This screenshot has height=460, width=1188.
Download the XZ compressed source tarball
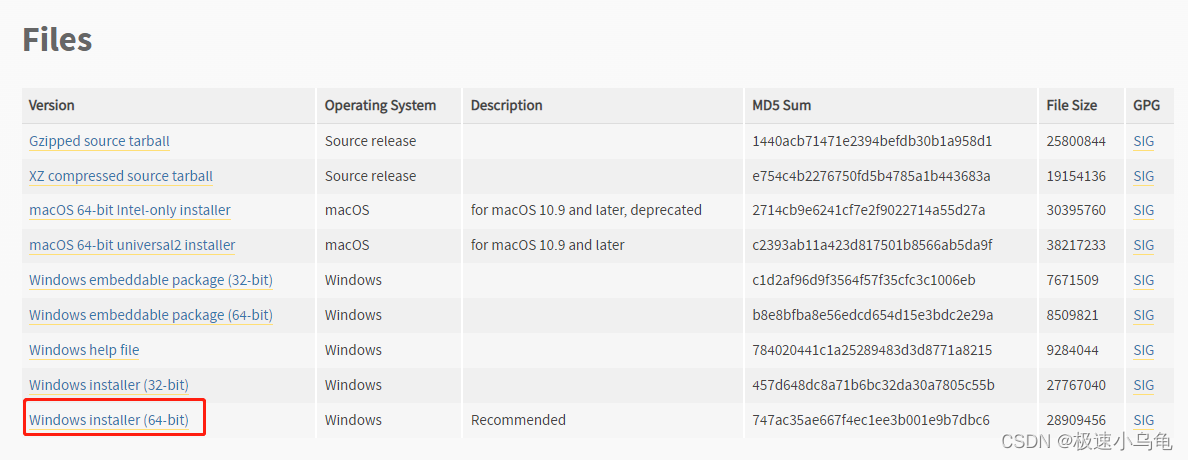(x=120, y=176)
